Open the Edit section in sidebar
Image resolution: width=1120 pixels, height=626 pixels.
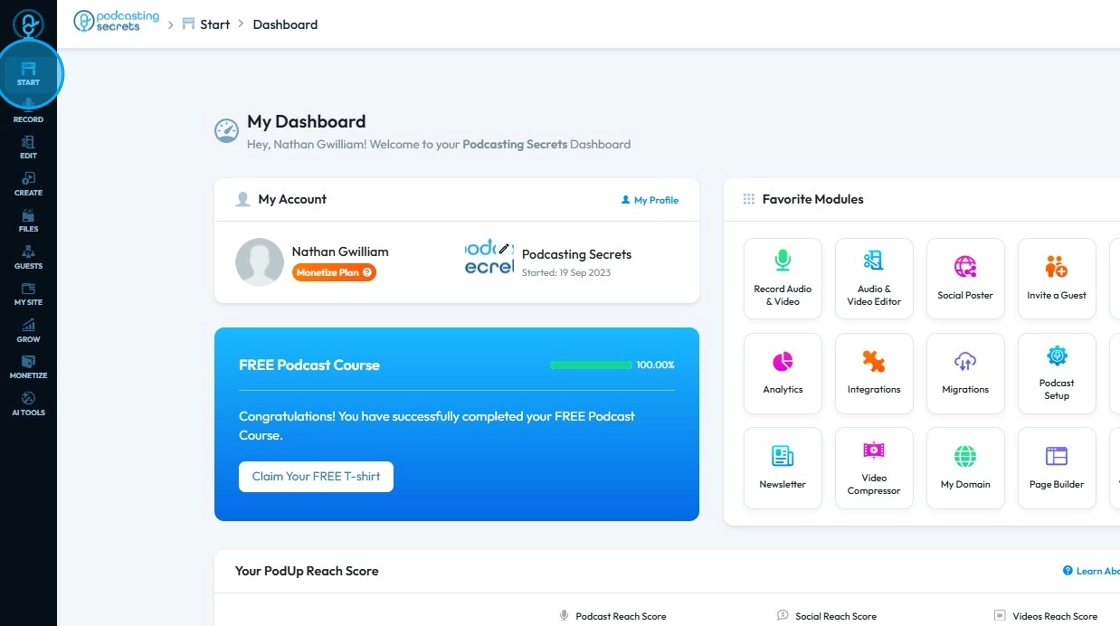28,147
